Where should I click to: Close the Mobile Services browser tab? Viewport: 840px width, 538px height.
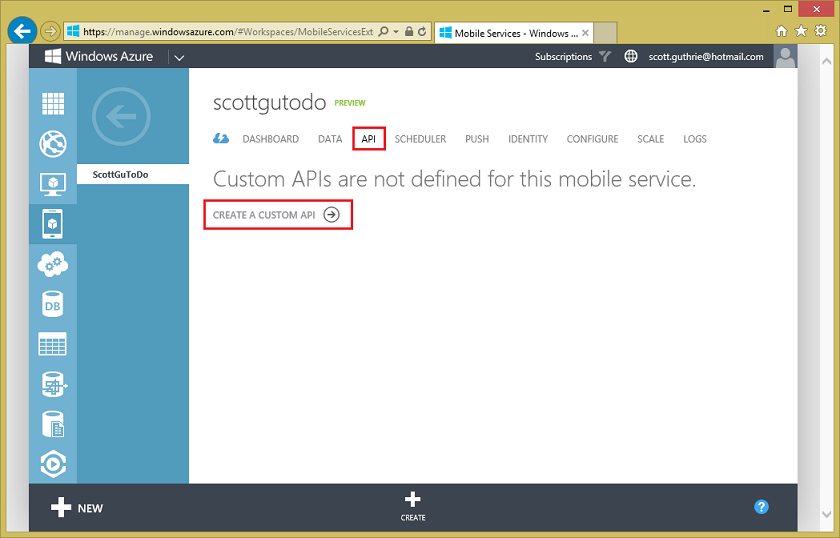pyautogui.click(x=586, y=33)
